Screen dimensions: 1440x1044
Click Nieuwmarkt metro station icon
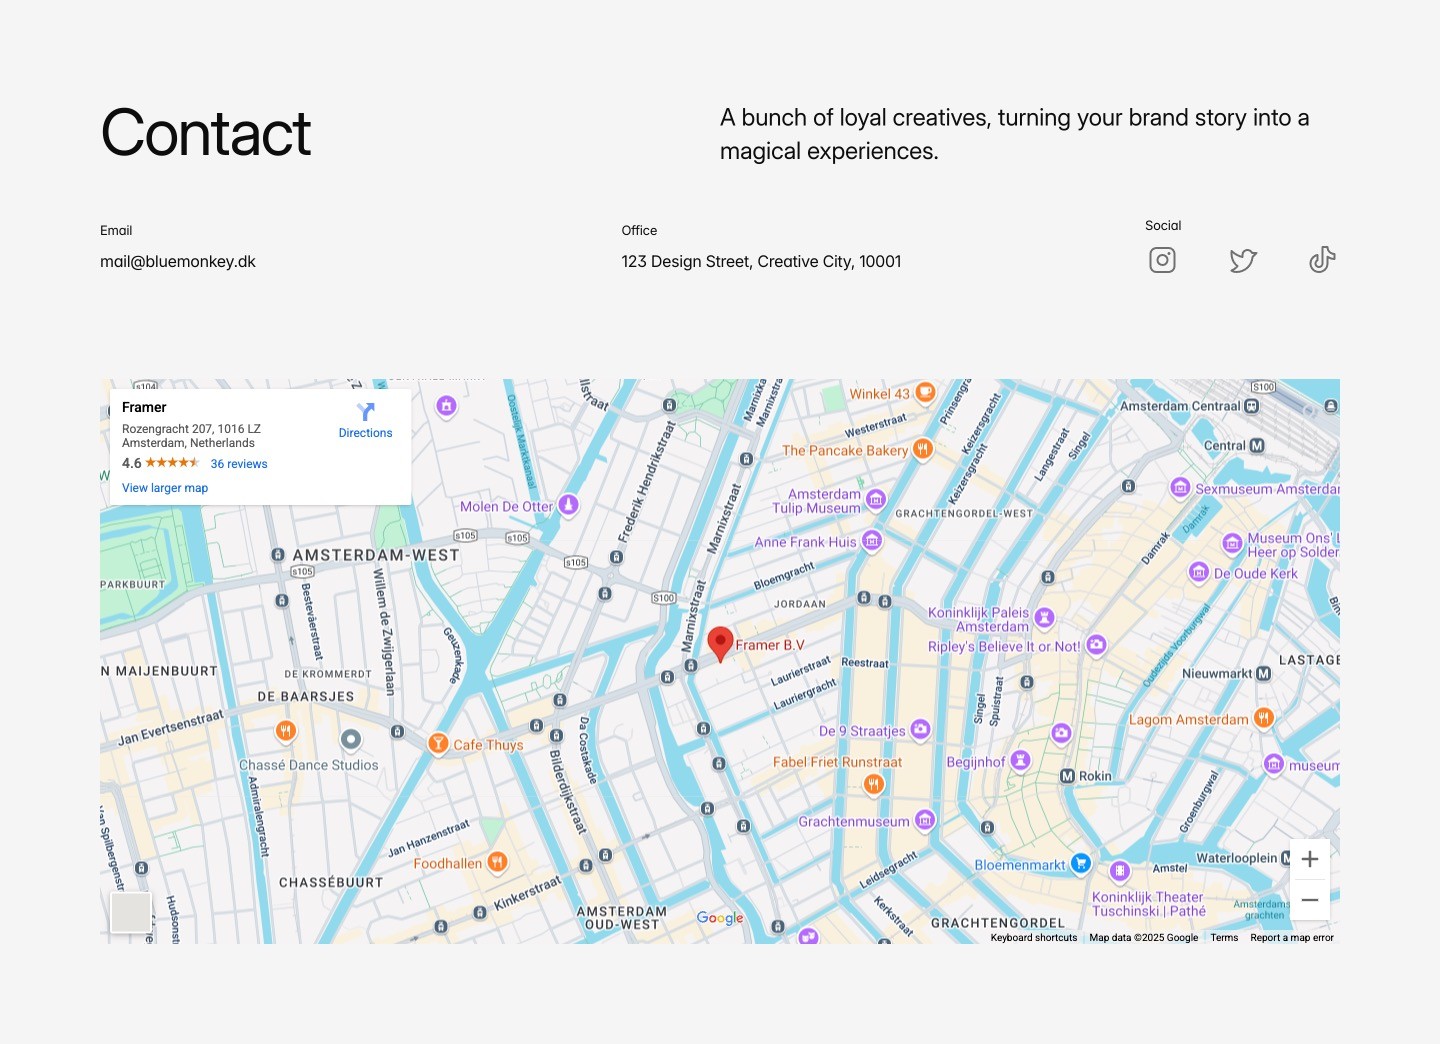pyautogui.click(x=1263, y=673)
